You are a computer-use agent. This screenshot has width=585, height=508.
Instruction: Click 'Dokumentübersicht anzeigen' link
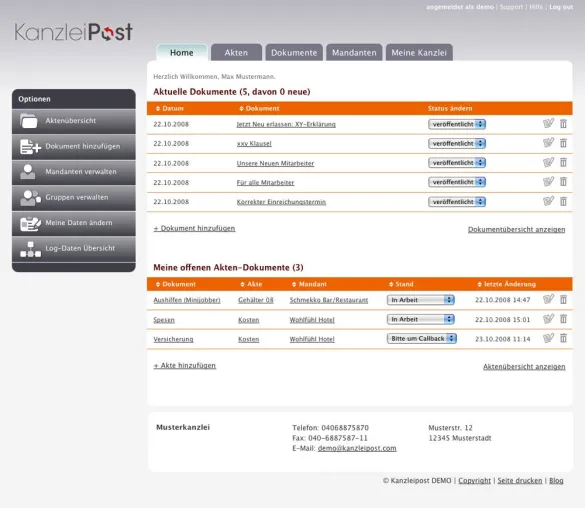tap(517, 229)
